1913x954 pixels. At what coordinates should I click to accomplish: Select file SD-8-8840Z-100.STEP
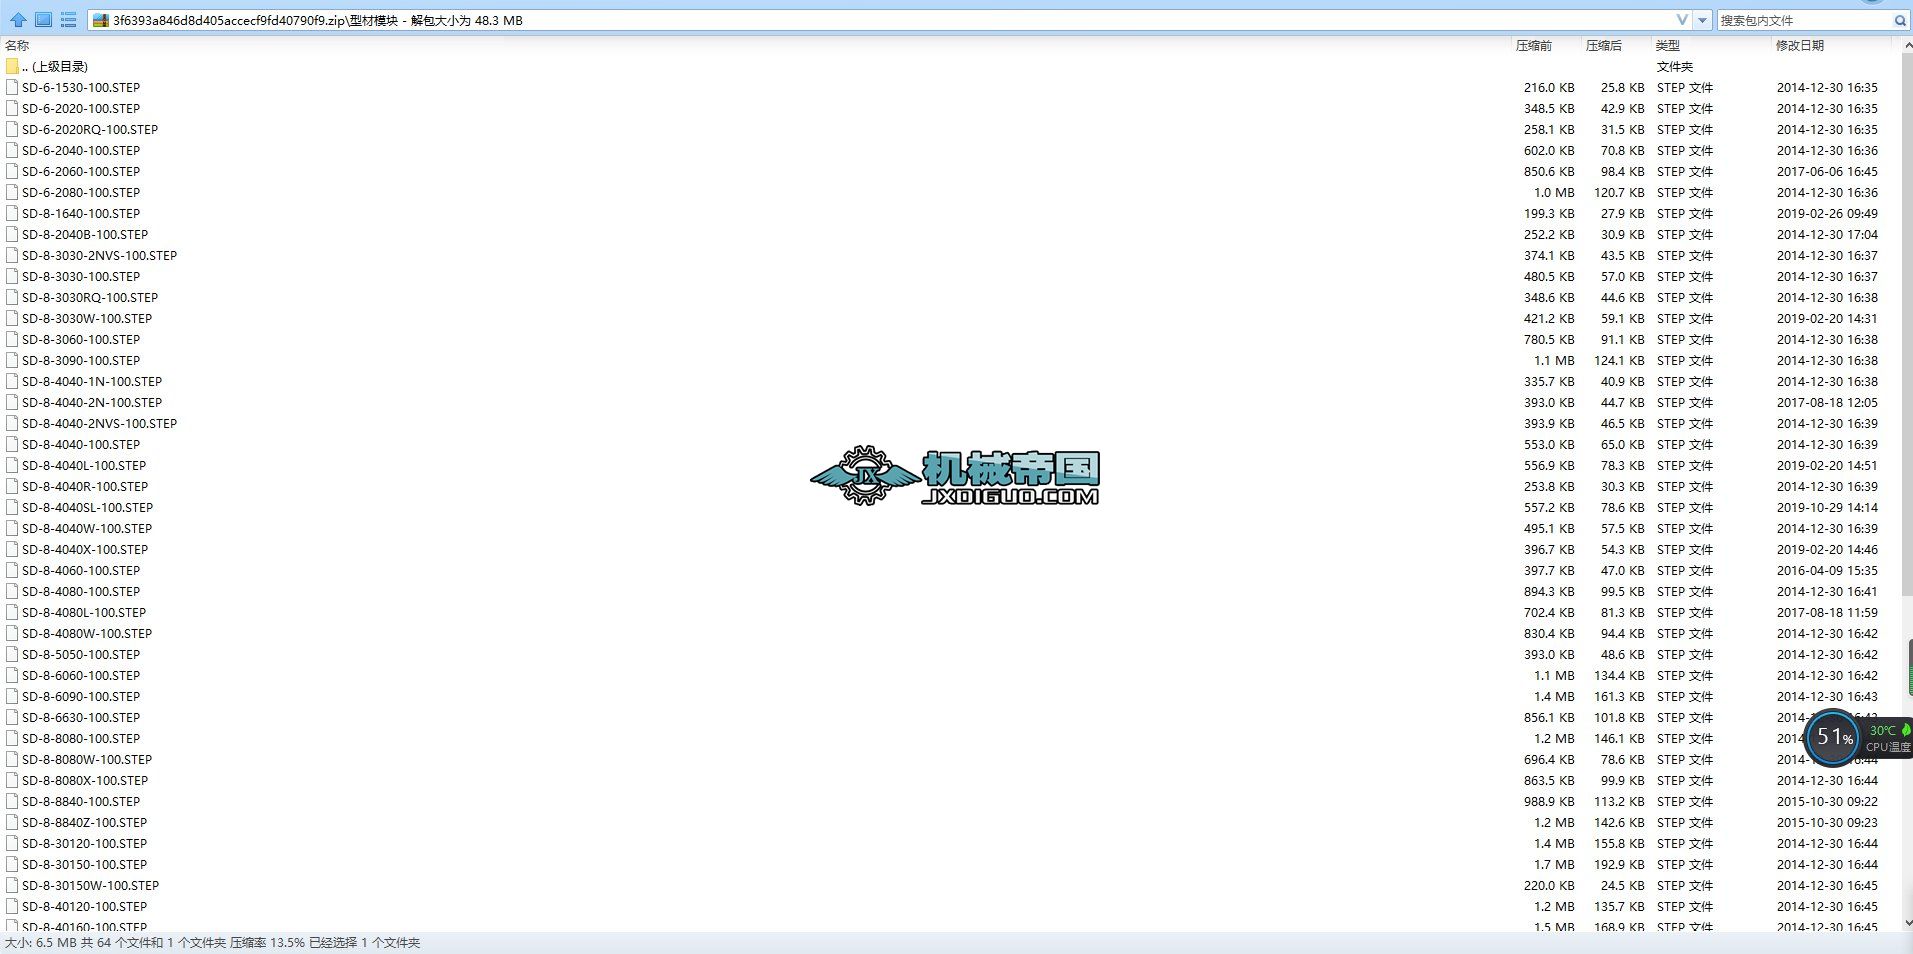(x=85, y=822)
